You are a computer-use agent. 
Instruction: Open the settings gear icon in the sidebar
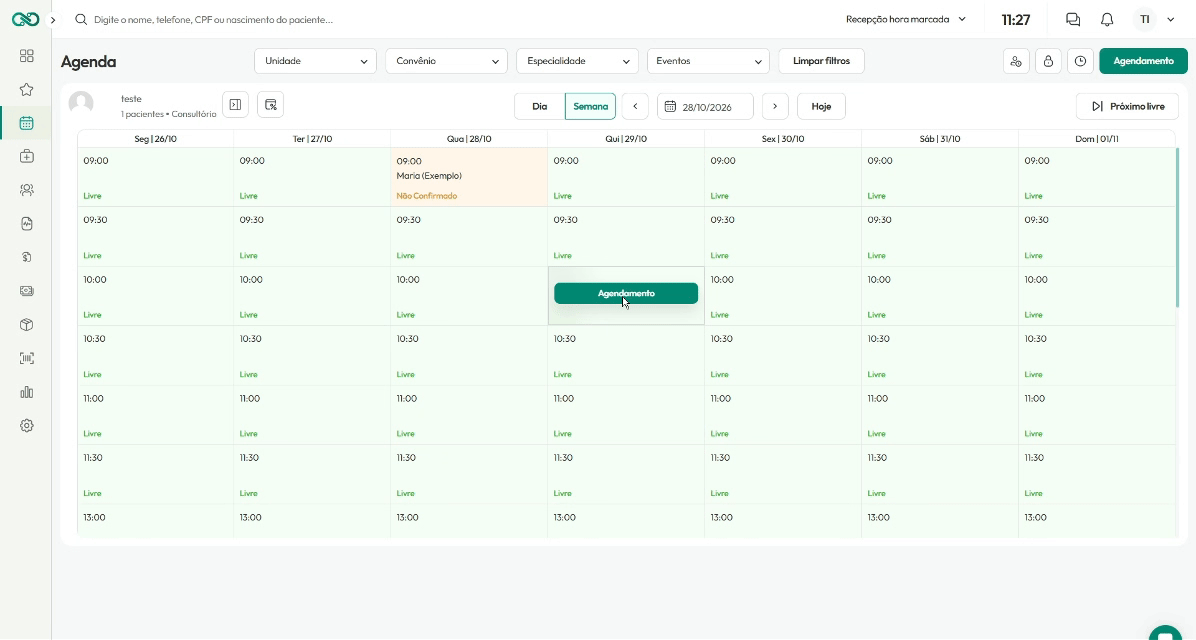click(x=27, y=426)
